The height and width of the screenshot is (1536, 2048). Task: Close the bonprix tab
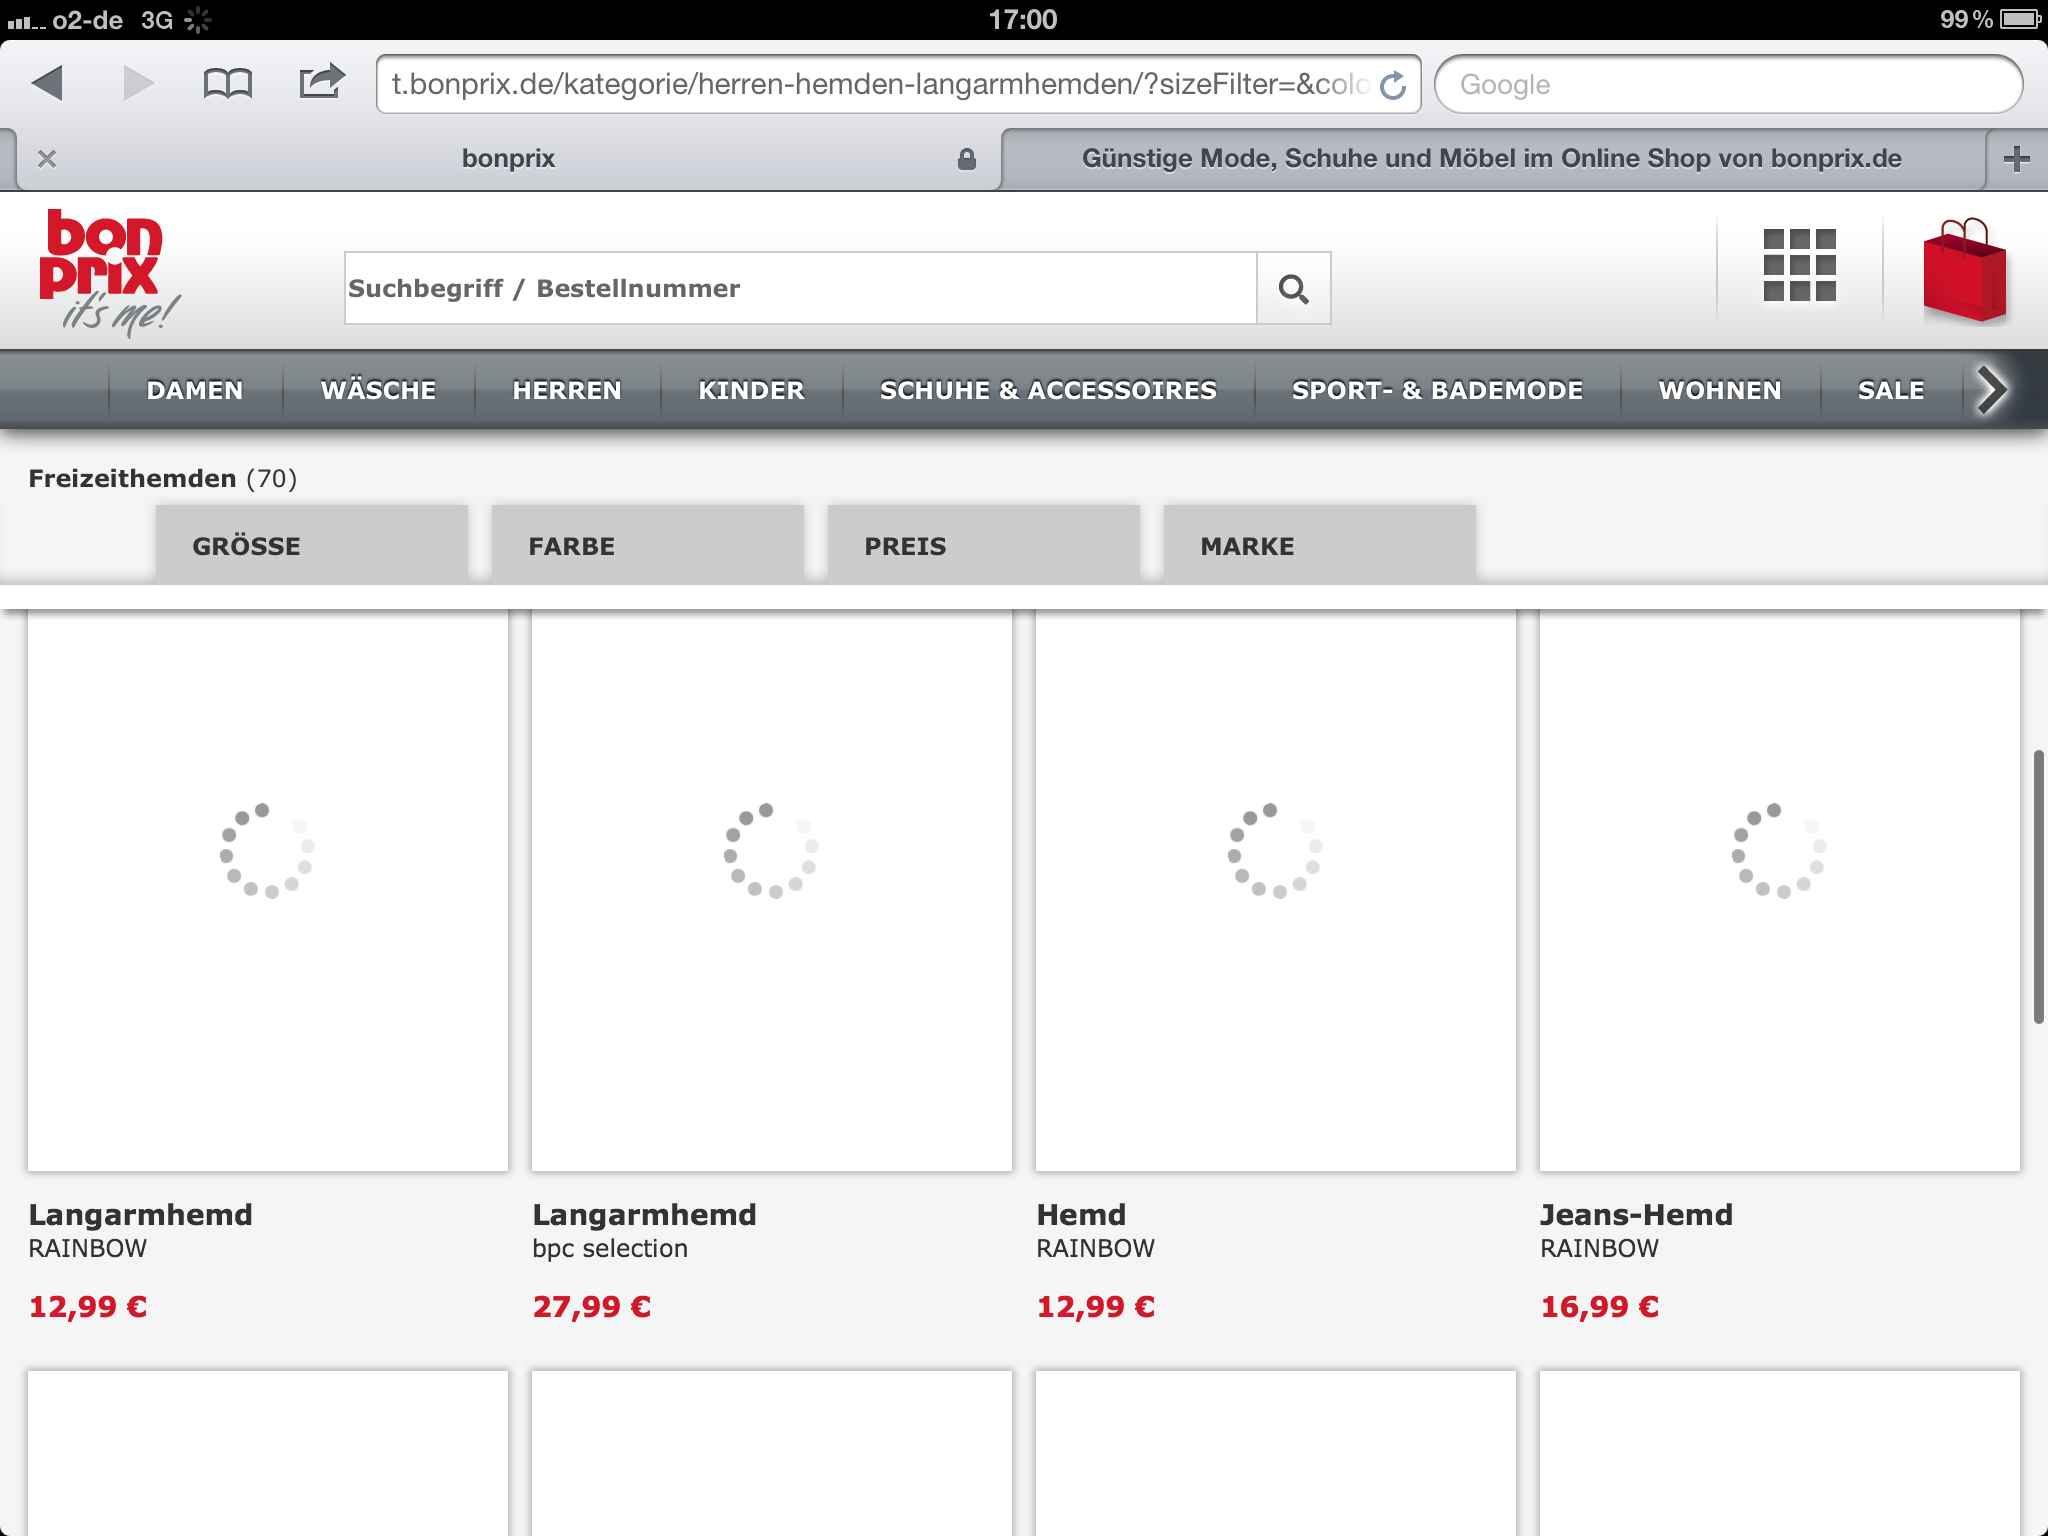(x=47, y=159)
